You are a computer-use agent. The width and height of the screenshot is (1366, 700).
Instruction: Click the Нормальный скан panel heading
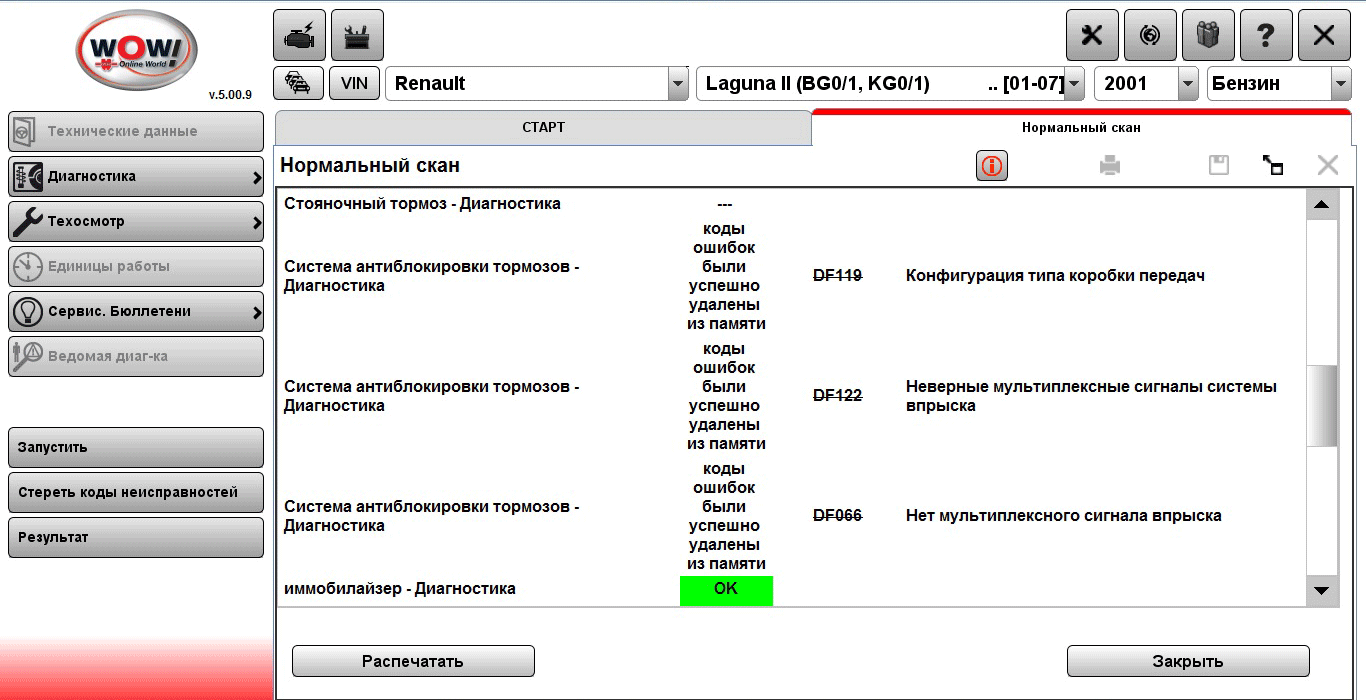point(370,166)
